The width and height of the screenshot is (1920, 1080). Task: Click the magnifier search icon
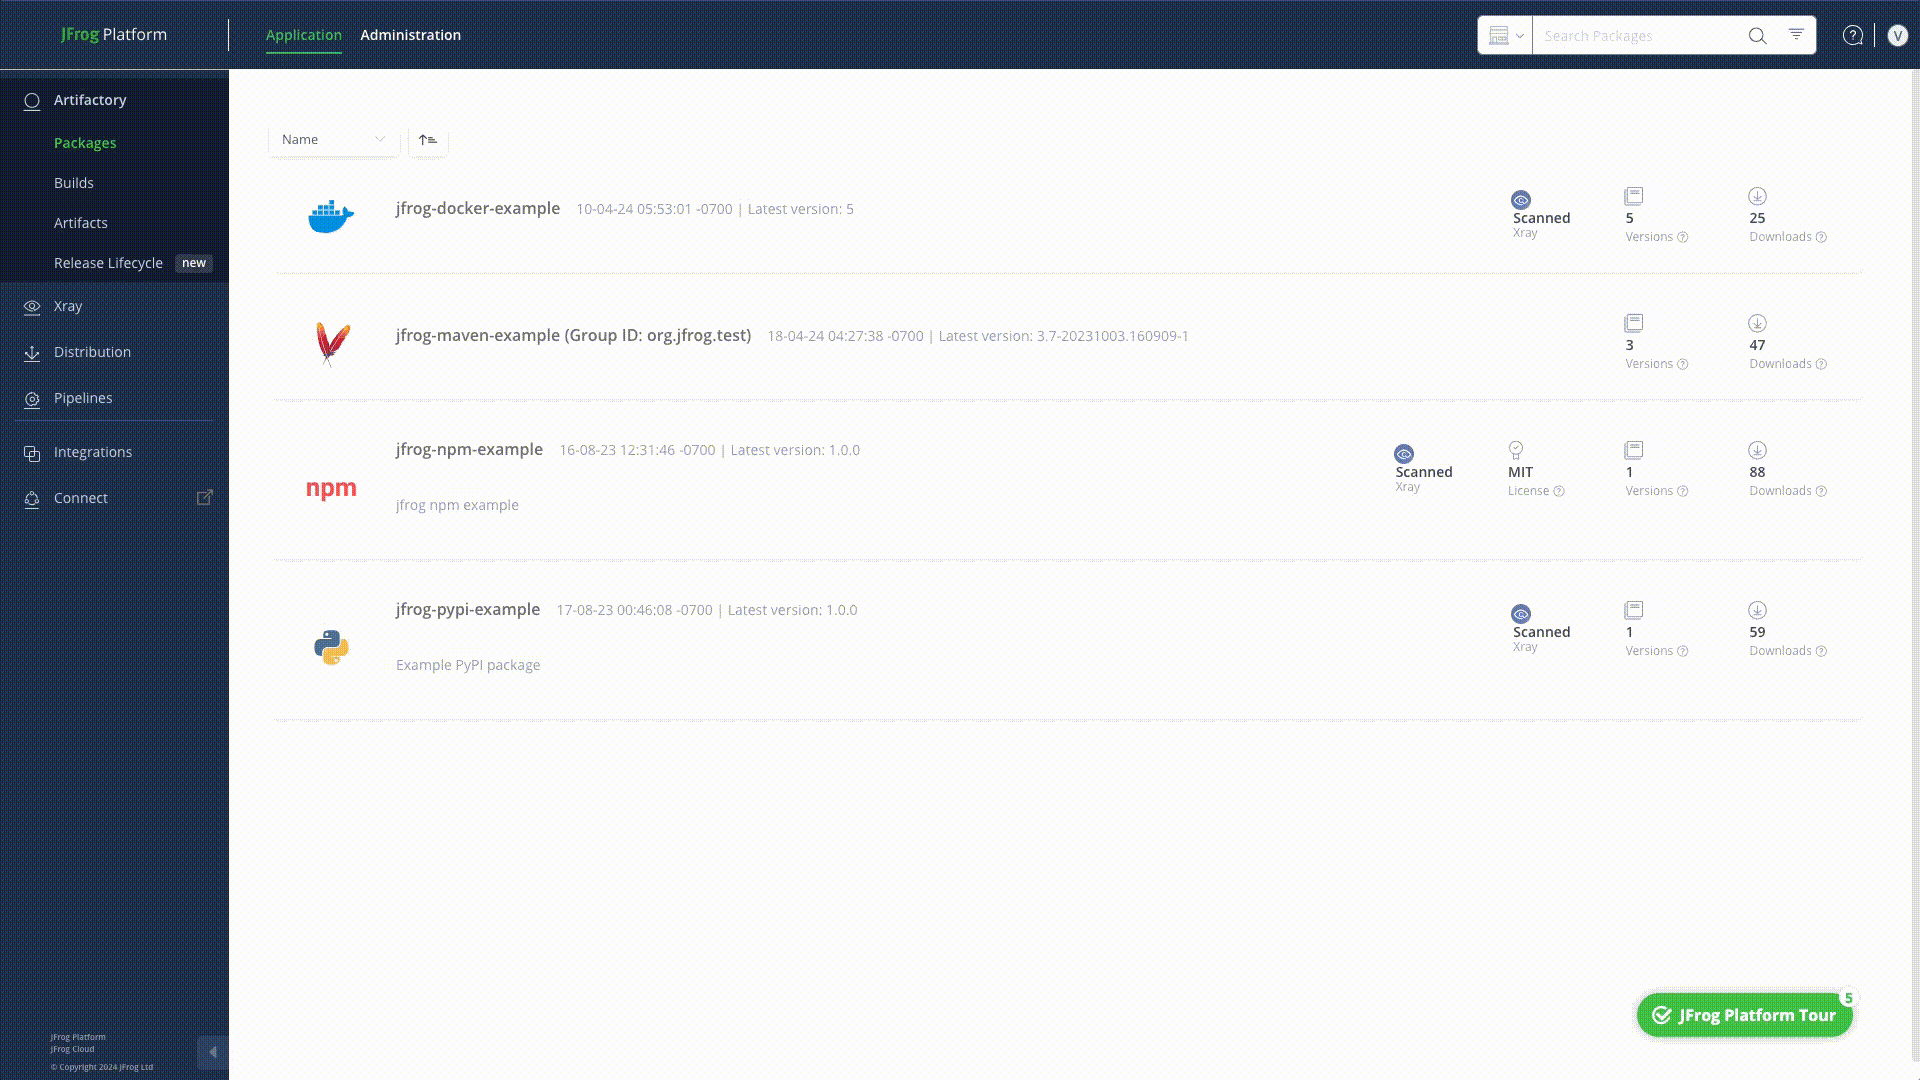point(1757,36)
